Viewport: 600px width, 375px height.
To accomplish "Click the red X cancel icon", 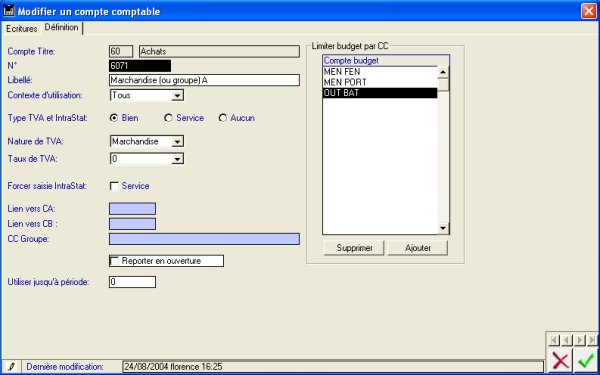I will 560,361.
